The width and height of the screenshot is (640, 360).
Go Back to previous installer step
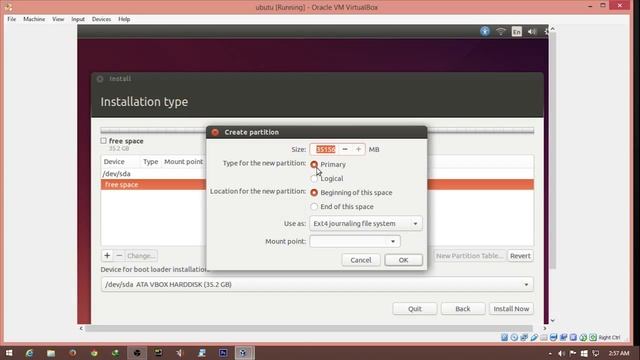click(x=463, y=309)
